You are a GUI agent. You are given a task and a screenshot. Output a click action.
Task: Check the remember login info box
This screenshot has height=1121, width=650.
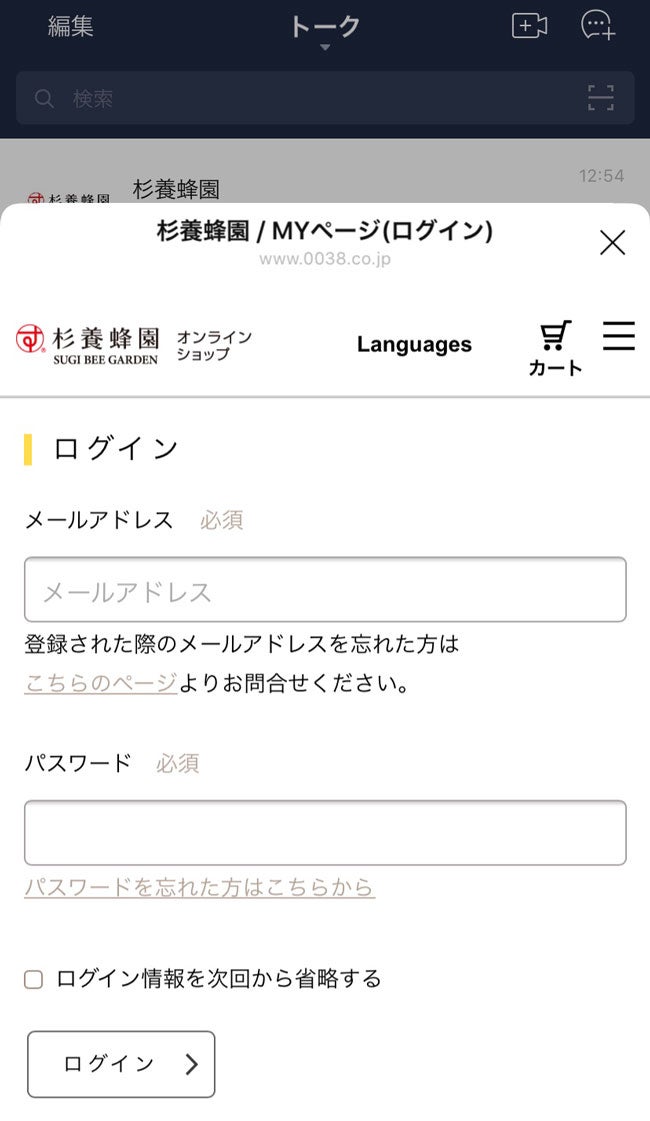point(34,979)
